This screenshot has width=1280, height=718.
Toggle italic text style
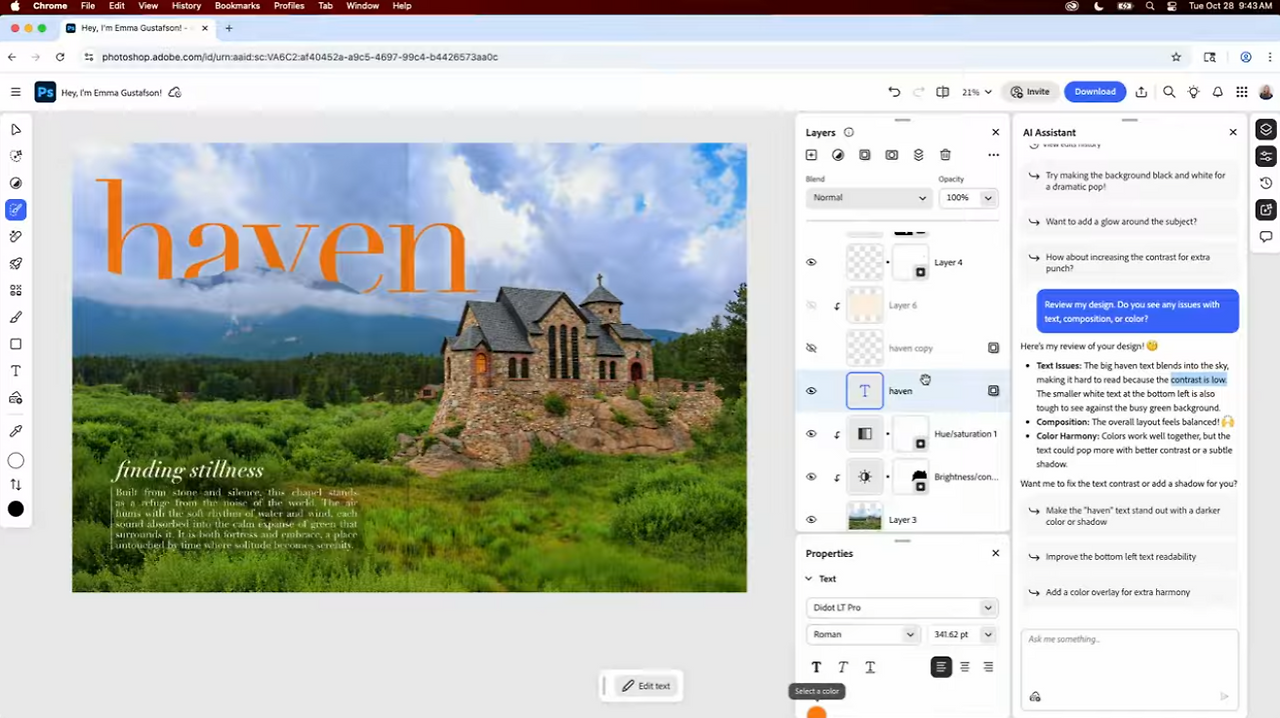(x=843, y=667)
